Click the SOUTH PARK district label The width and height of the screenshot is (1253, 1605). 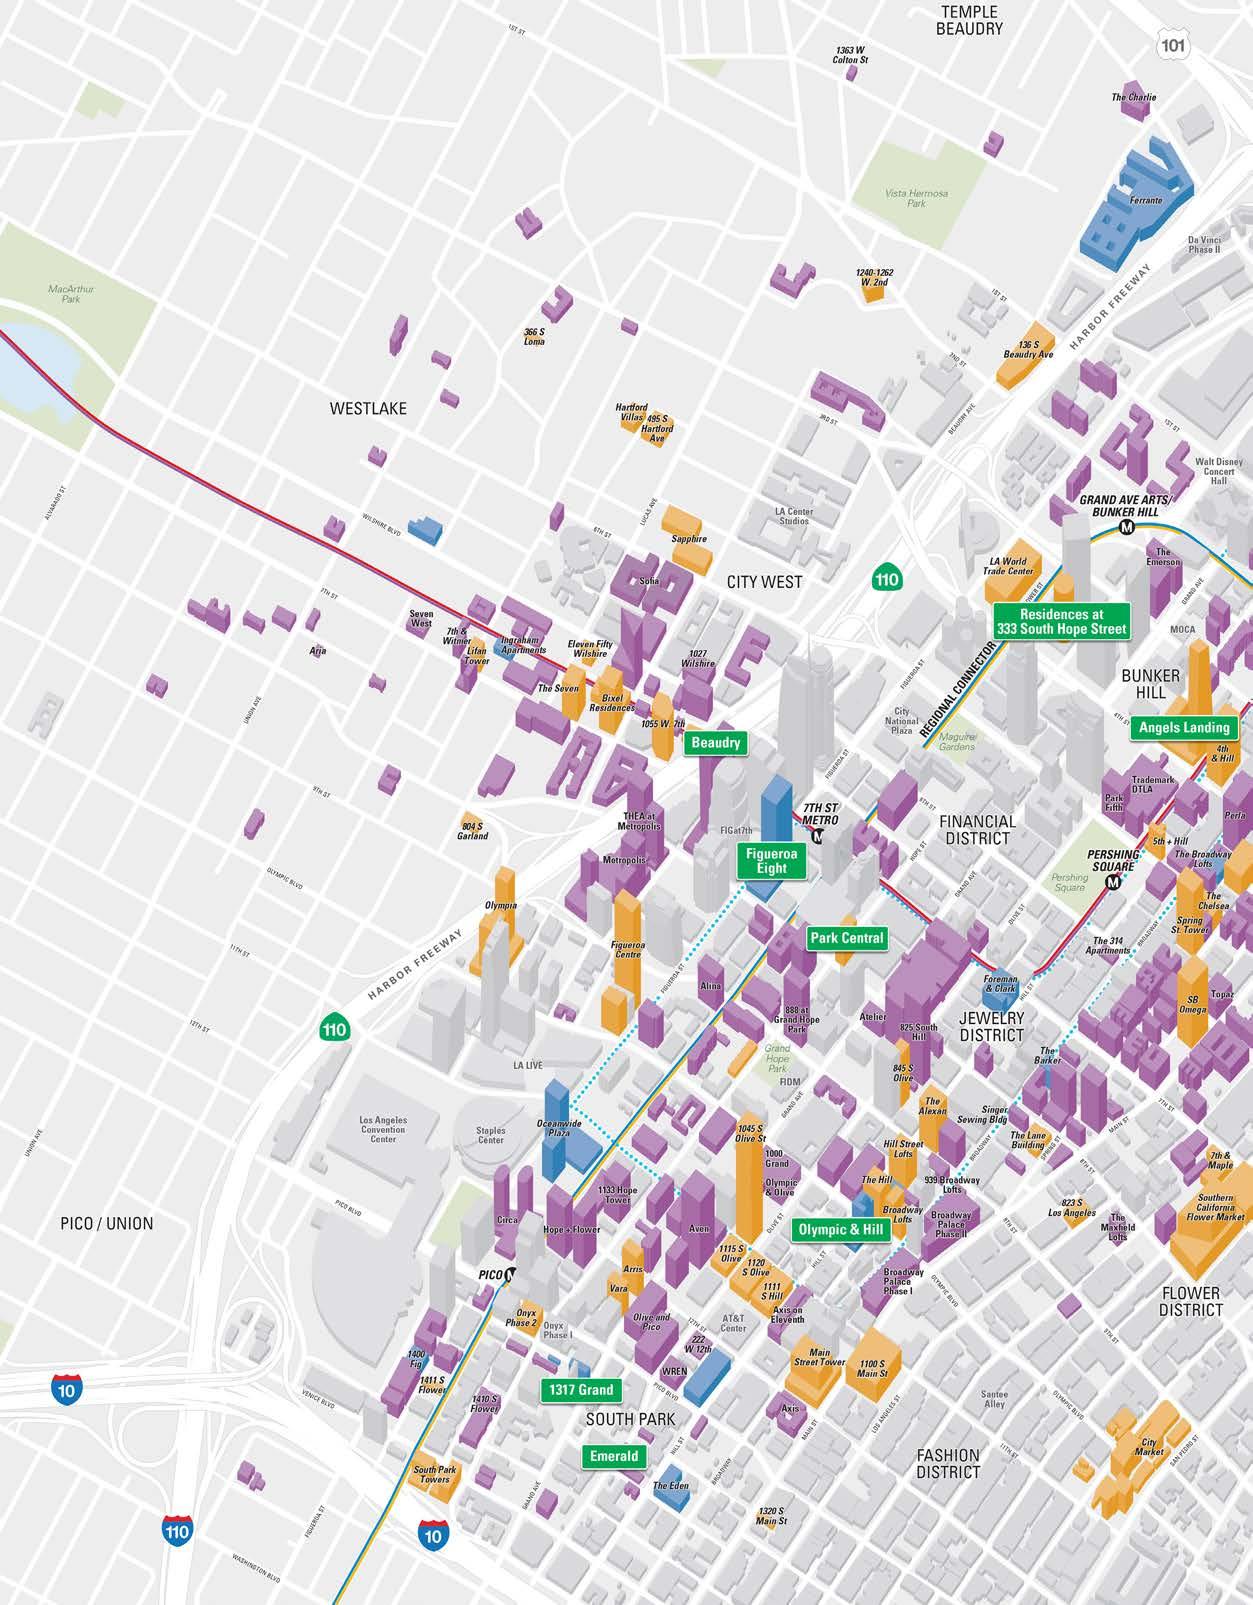pyautogui.click(x=631, y=1419)
